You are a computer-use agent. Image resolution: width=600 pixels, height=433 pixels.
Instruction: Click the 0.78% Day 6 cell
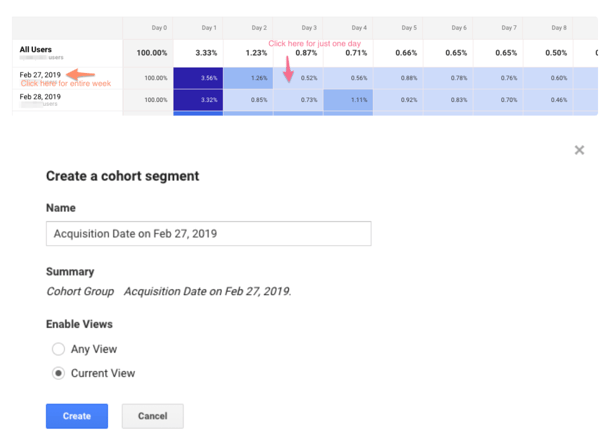point(448,78)
